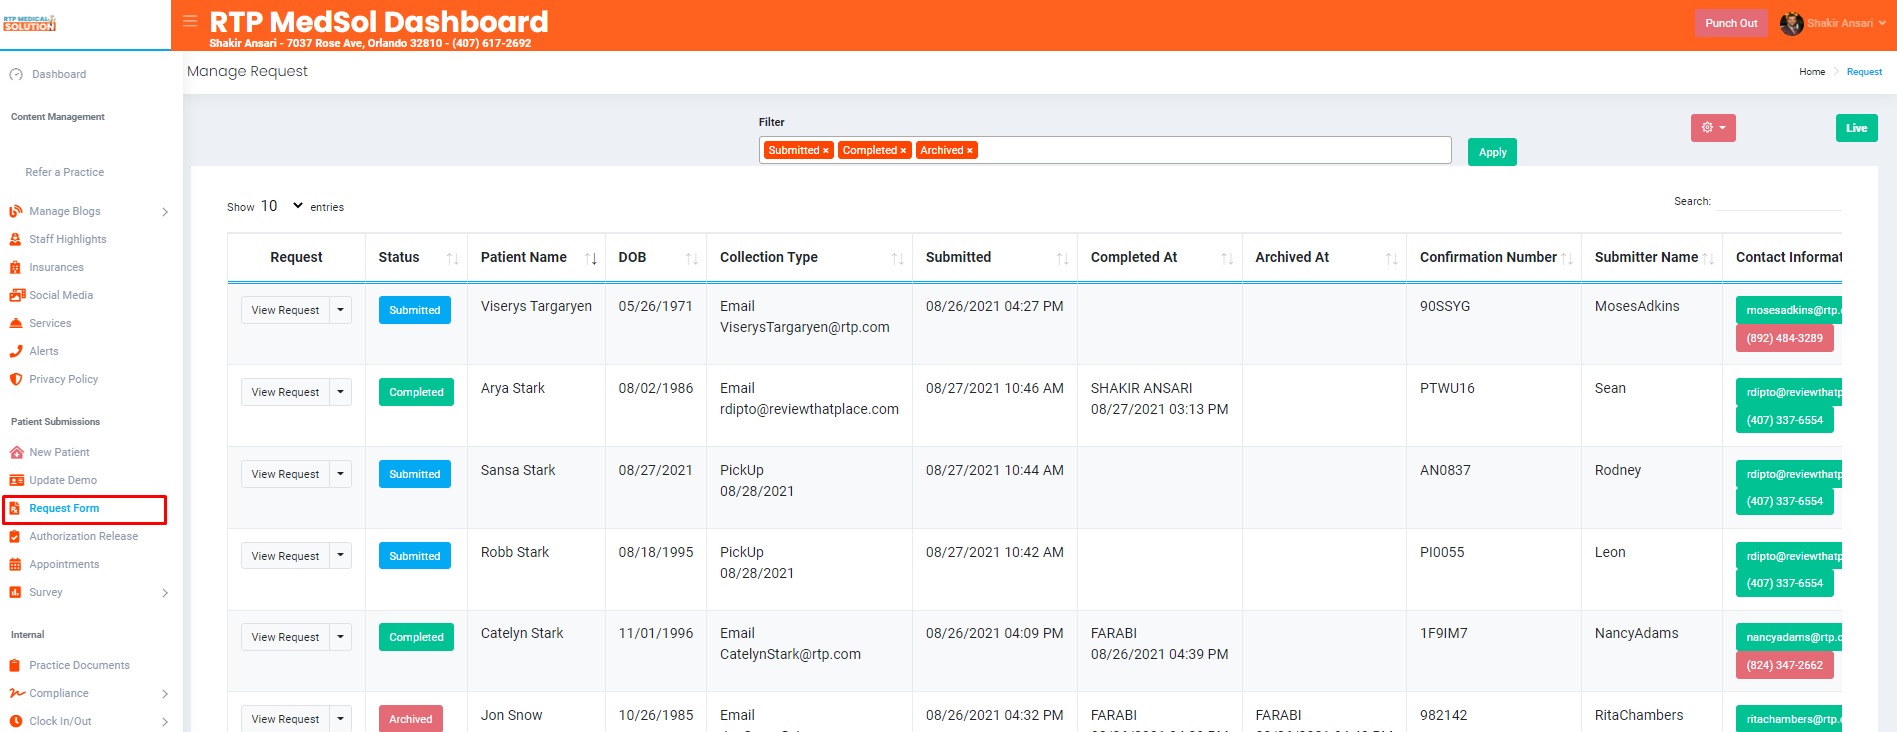Viewport: 1897px width, 732px height.
Task: Expand the Manage Blogs submenu chevron
Action: point(165,211)
